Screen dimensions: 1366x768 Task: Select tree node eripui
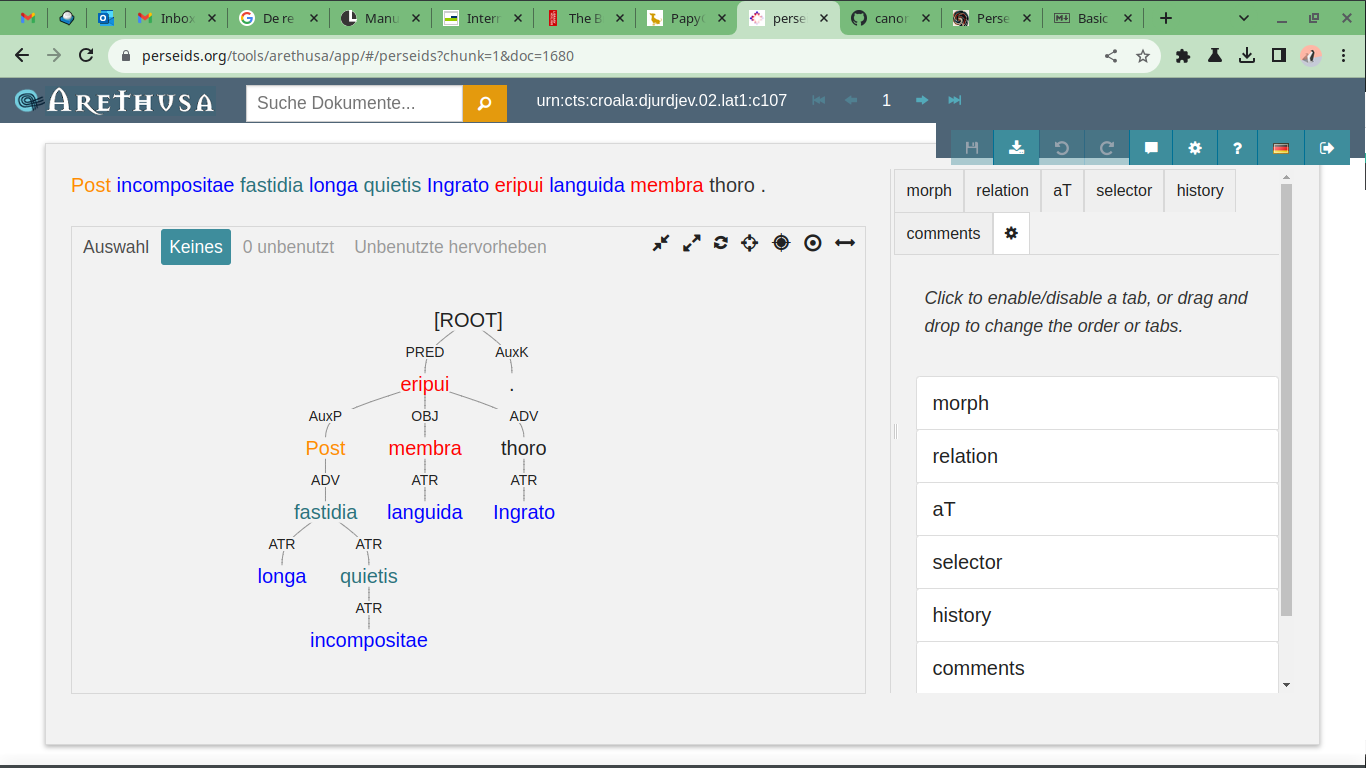(x=425, y=384)
